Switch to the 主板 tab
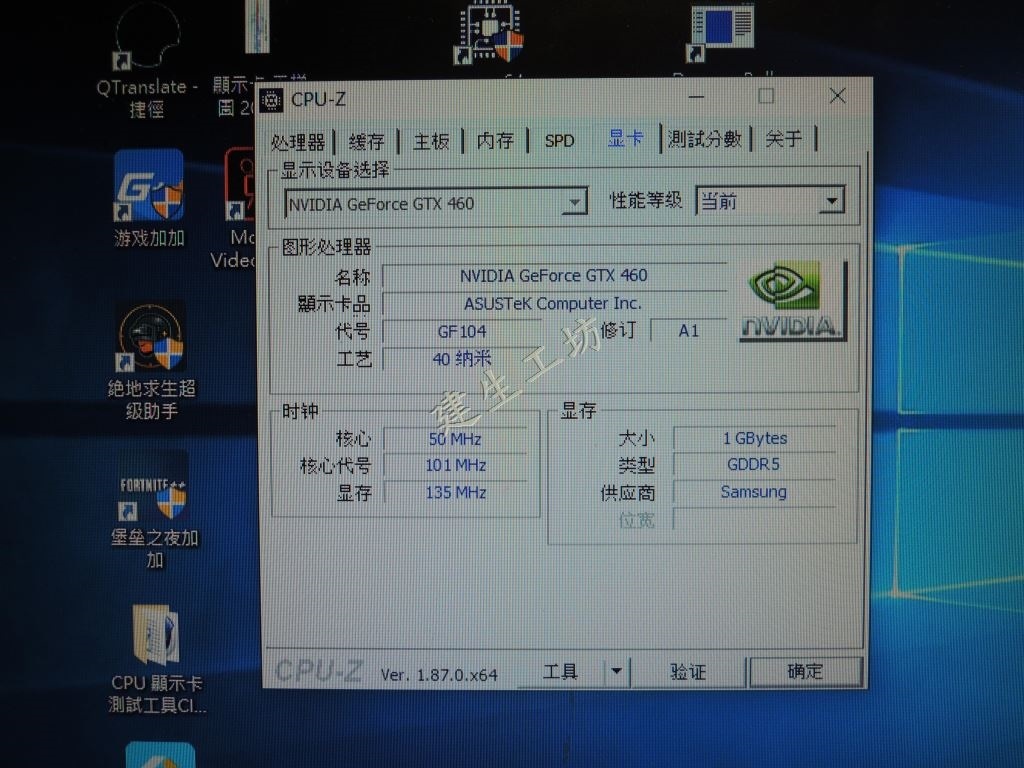 click(x=431, y=140)
